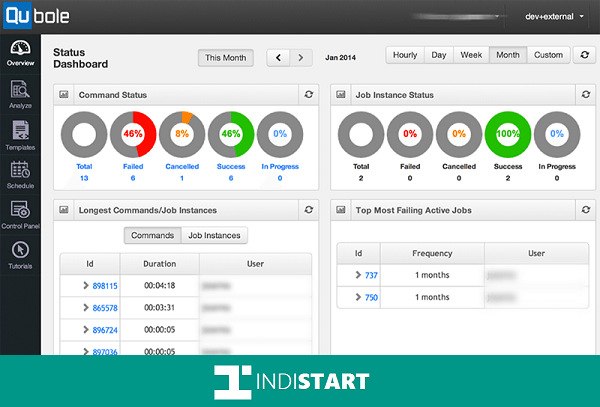The height and width of the screenshot is (407, 600).
Task: Click the Failed label under Command Status
Action: 133,166
